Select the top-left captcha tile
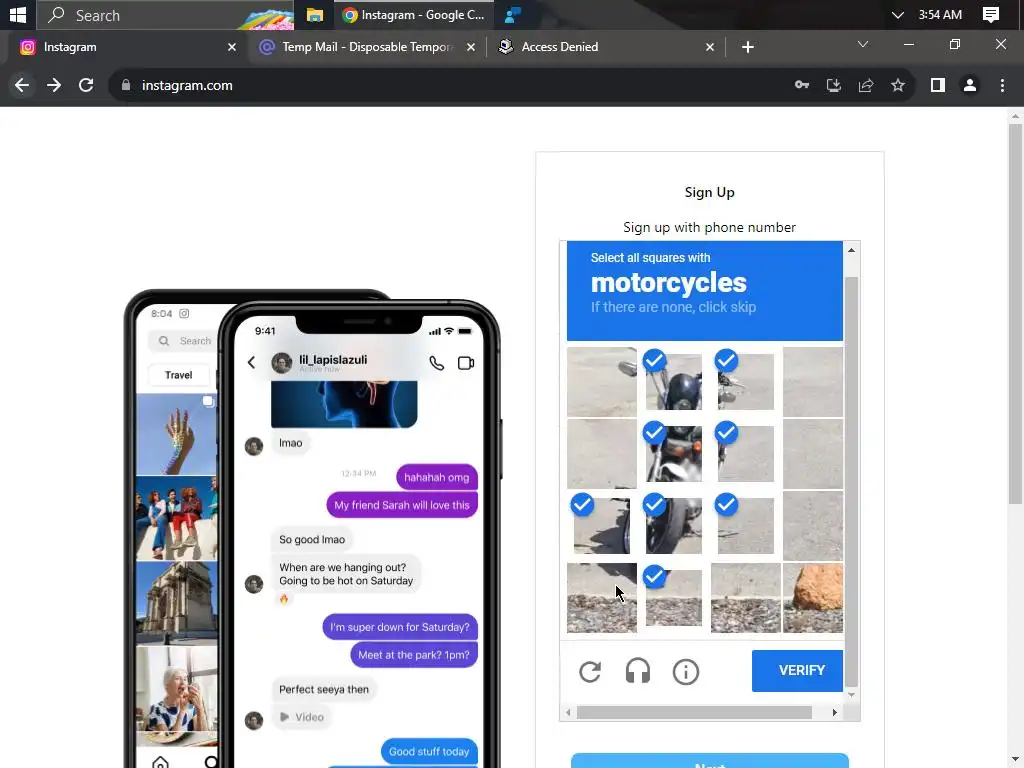 [x=601, y=381]
